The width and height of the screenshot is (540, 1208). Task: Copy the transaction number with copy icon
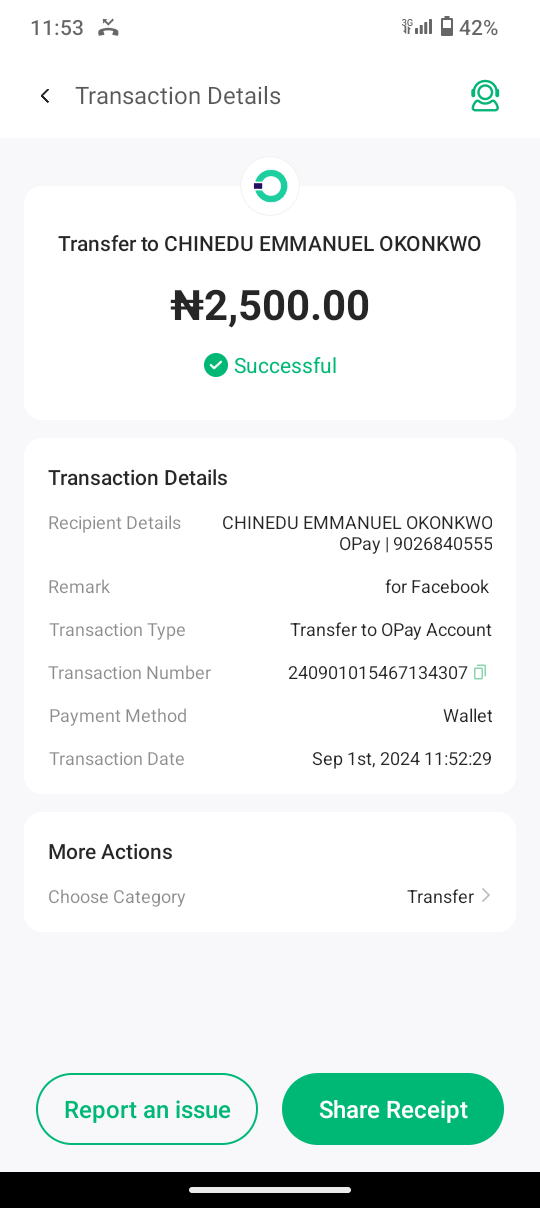pos(480,673)
